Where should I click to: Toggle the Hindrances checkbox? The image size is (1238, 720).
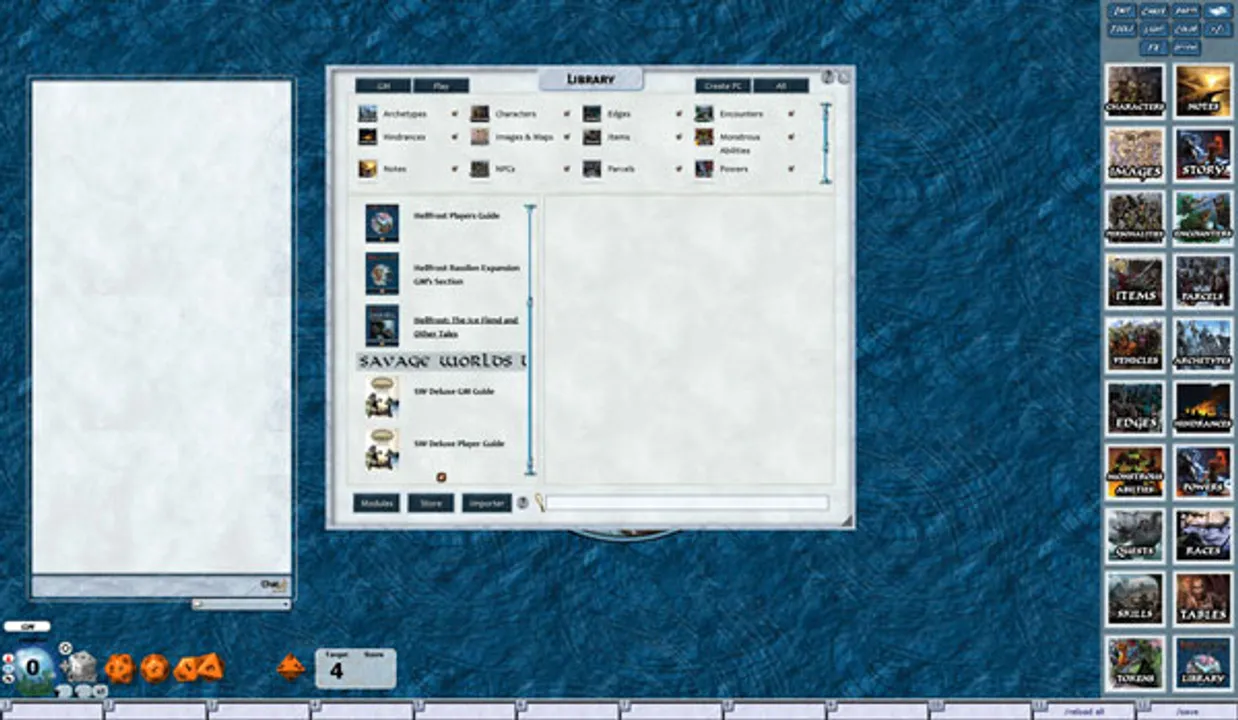tap(454, 137)
